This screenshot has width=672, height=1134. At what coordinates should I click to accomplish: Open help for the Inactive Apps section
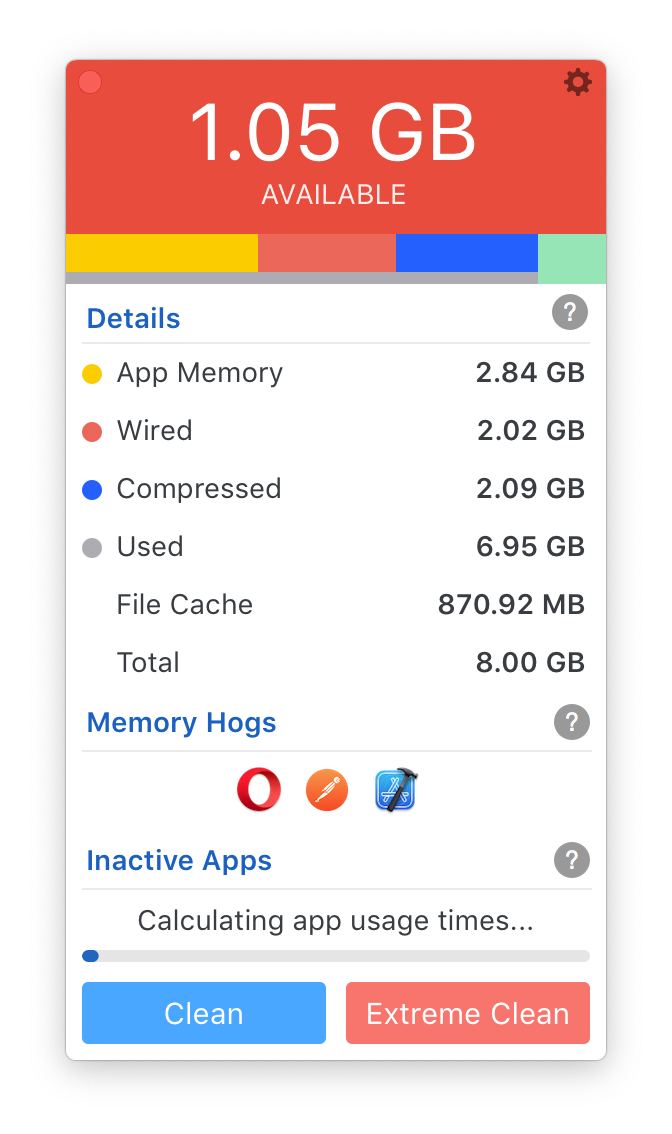coord(571,860)
